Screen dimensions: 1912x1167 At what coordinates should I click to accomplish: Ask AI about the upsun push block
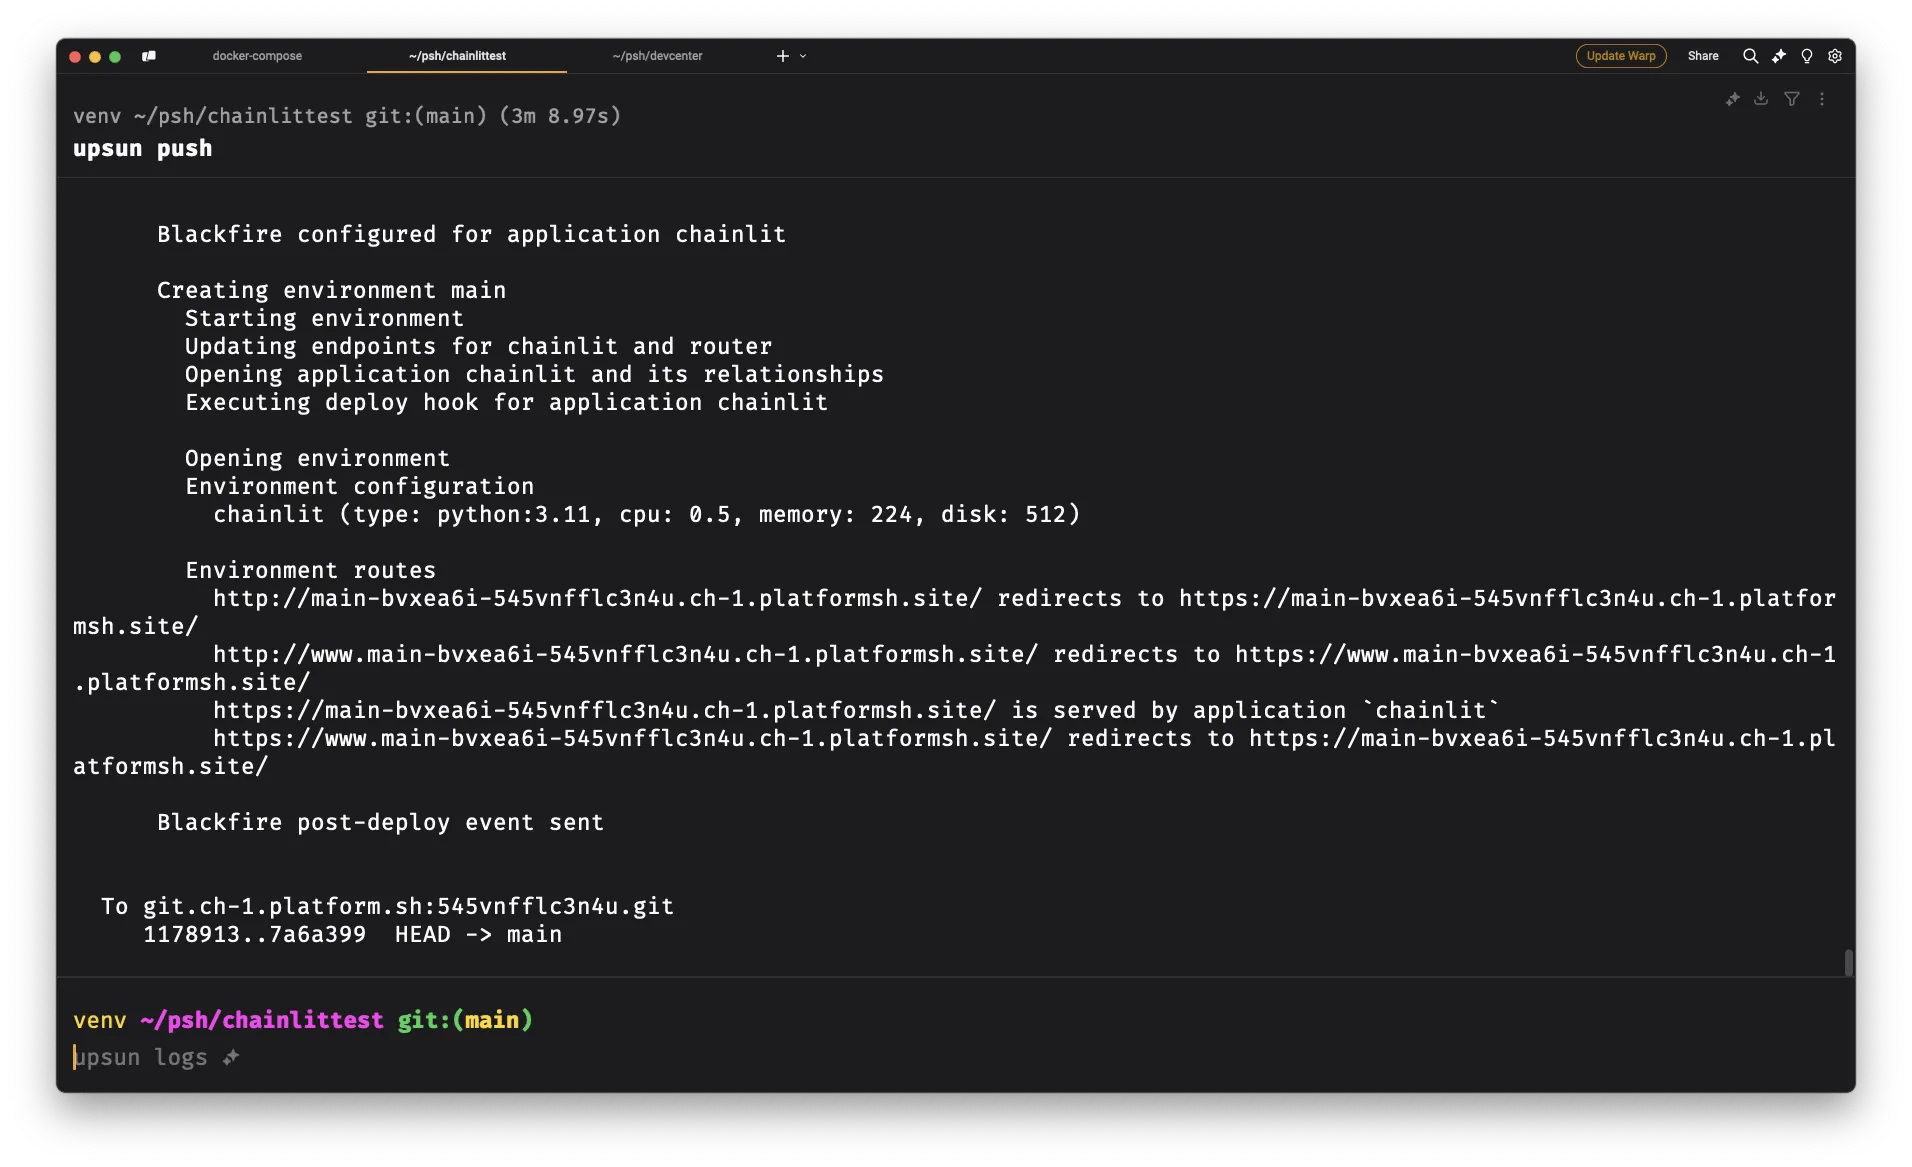[1732, 99]
